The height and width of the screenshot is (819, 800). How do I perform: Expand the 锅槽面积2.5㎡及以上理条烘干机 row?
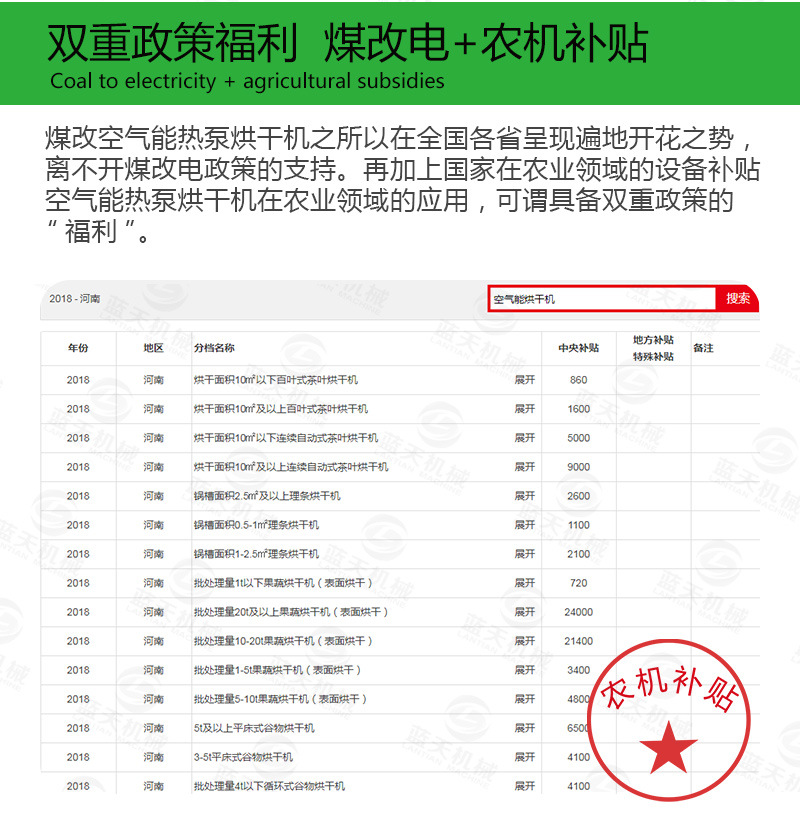point(525,496)
